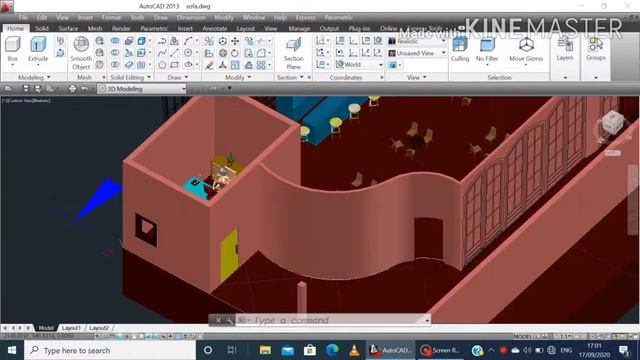640x360 pixels.
Task: Switch to the Annotate ribbon tab
Action: (215, 28)
